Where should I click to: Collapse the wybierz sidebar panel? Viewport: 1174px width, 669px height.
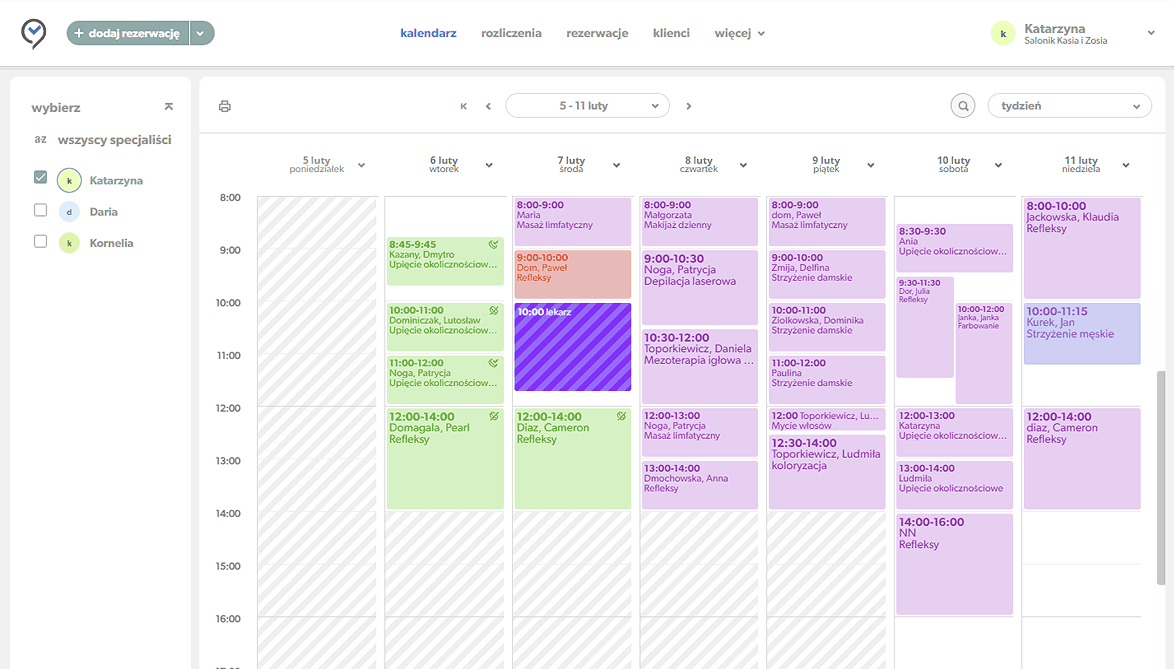[x=169, y=107]
